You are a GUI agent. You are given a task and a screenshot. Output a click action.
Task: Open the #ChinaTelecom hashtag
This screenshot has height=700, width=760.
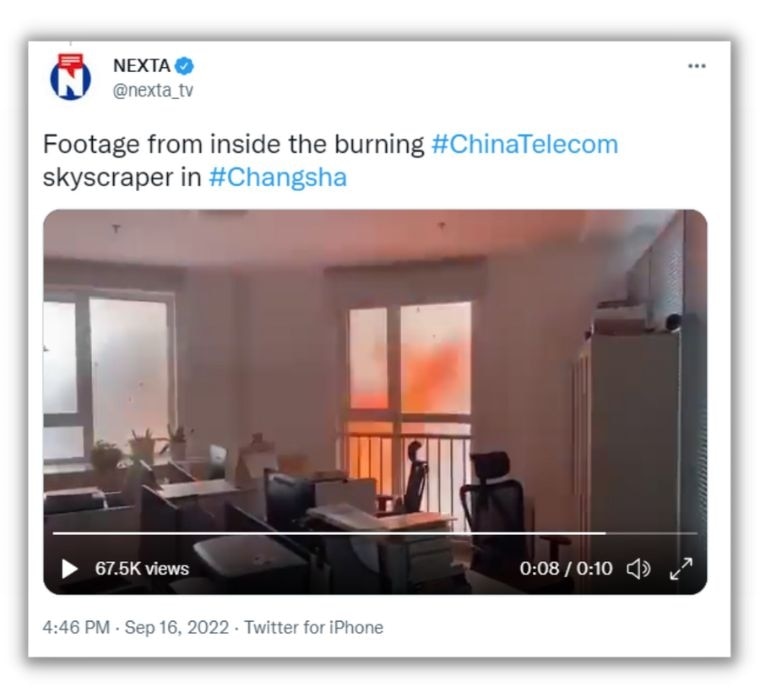click(x=524, y=144)
